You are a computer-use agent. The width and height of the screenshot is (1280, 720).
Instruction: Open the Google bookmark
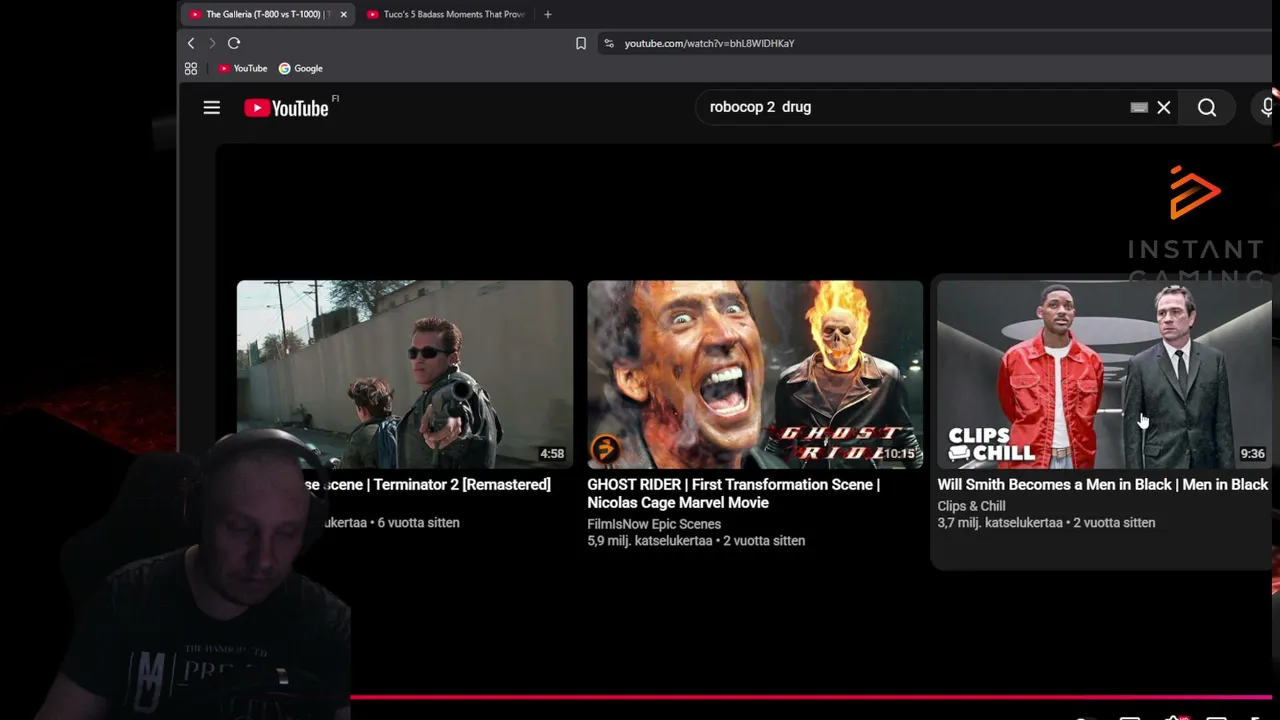point(301,69)
